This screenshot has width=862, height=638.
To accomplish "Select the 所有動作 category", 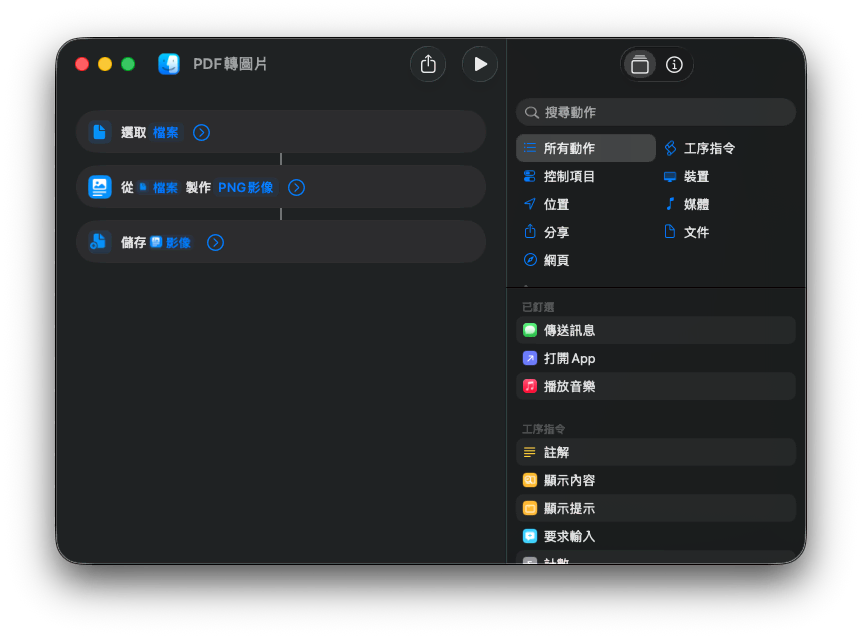I will click(586, 148).
